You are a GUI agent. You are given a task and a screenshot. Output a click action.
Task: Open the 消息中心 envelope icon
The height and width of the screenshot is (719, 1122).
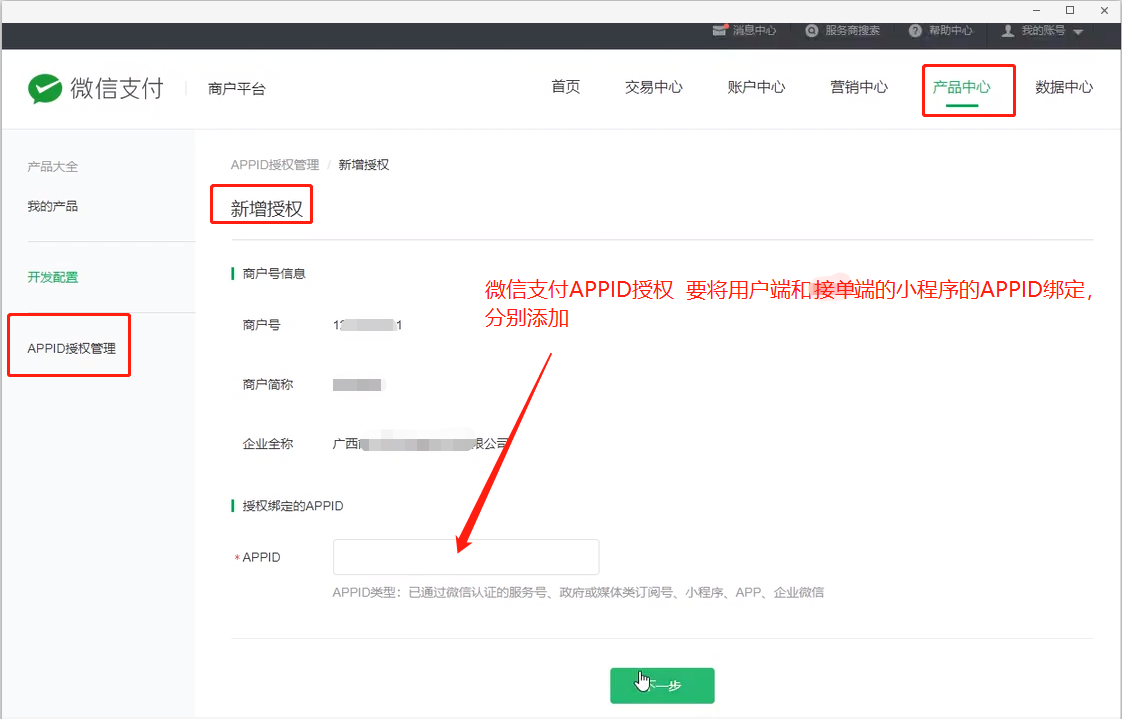(x=720, y=31)
